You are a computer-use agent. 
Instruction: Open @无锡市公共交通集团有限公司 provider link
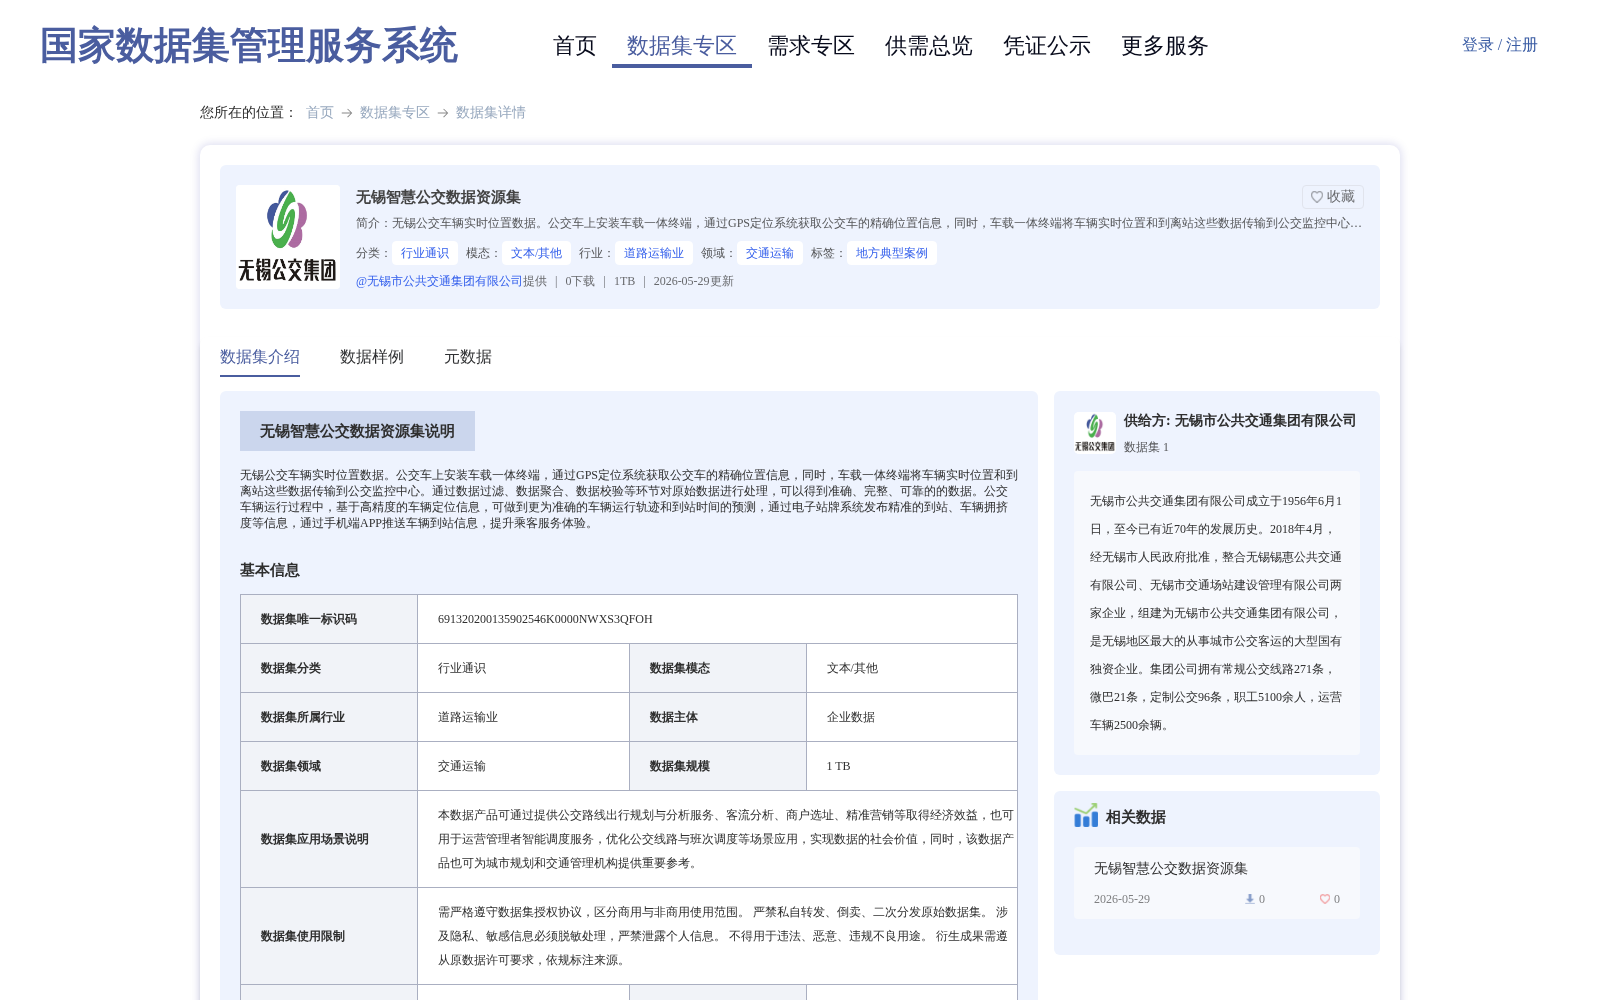coord(439,281)
